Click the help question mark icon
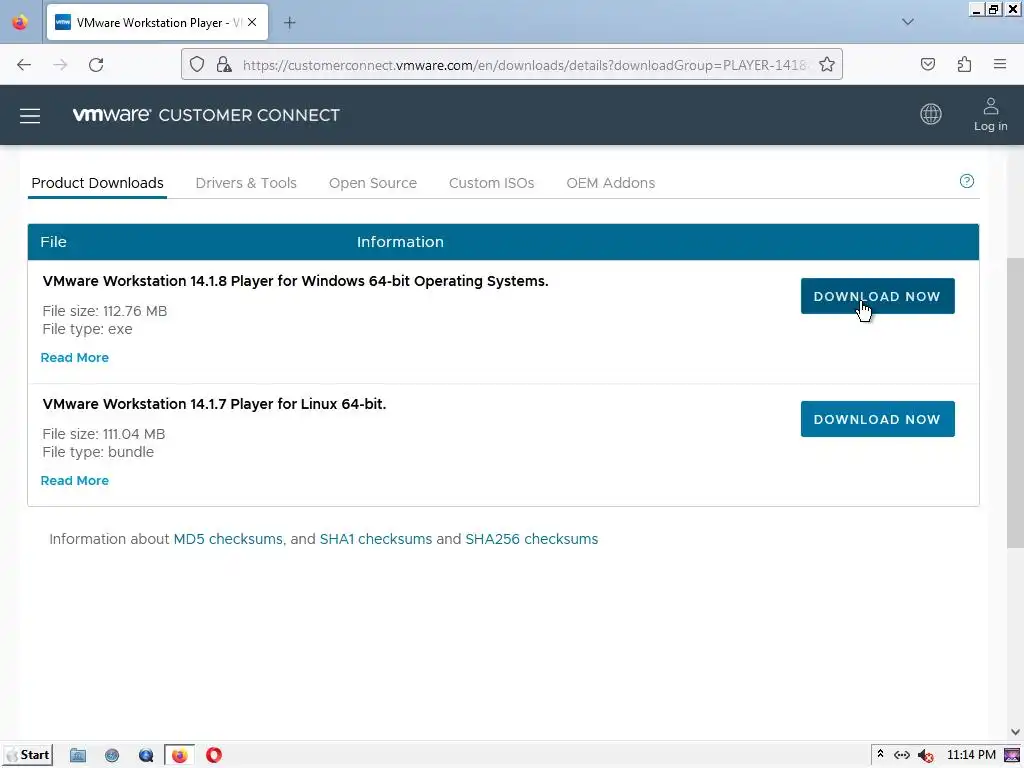The height and width of the screenshot is (768, 1024). [x=967, y=181]
